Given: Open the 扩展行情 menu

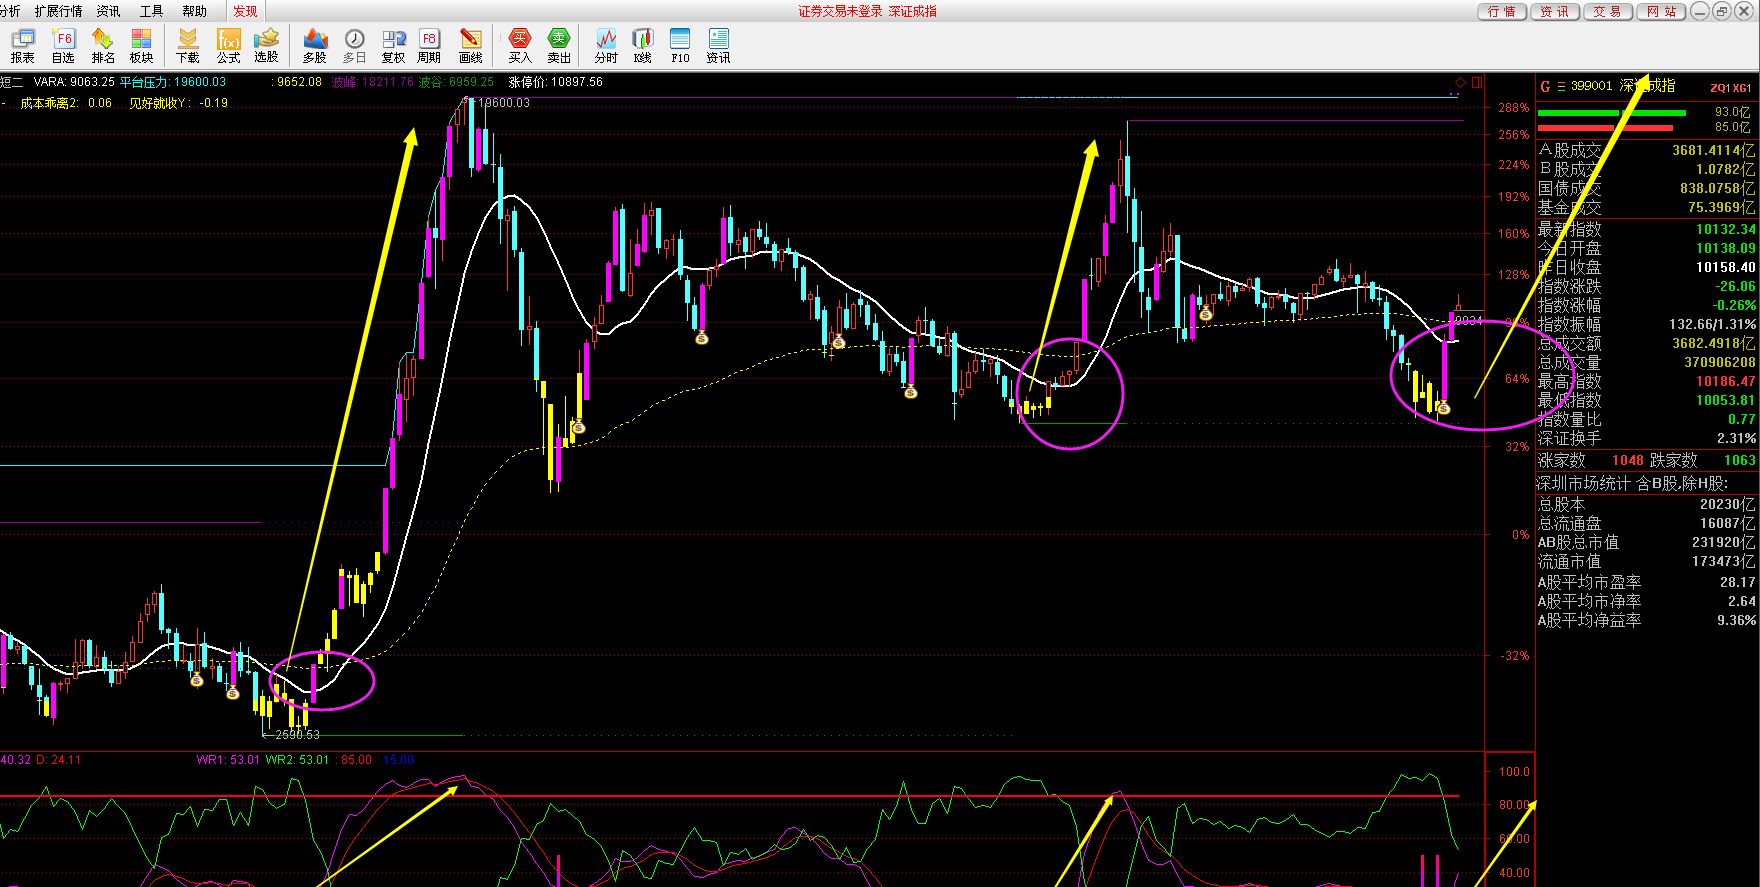Looking at the screenshot, I should click(58, 11).
